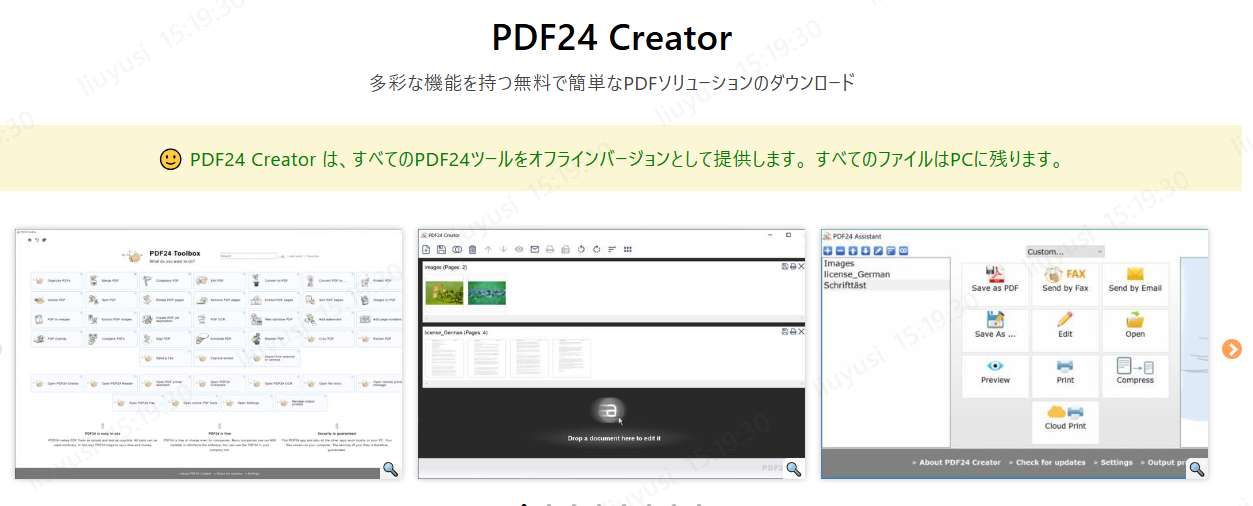
Task: Click the save disk icon in PDF24 Creator toolbar
Action: pyautogui.click(x=441, y=250)
